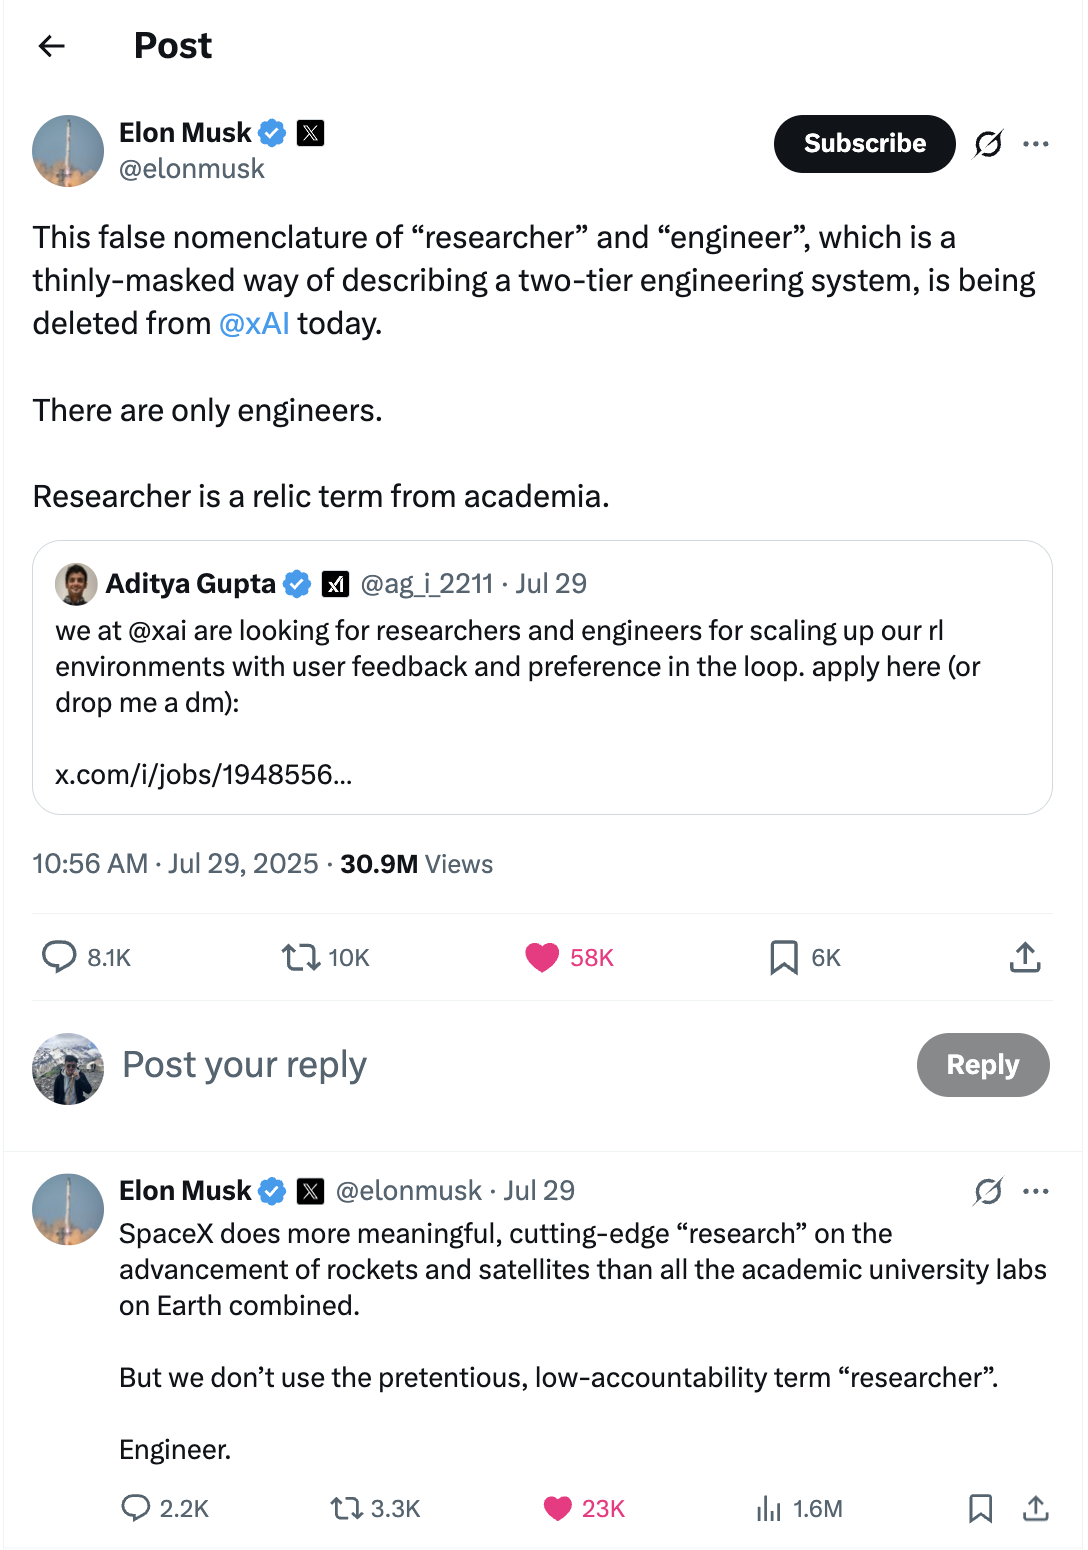
Task: Open Grok icon on main post
Action: point(988,144)
